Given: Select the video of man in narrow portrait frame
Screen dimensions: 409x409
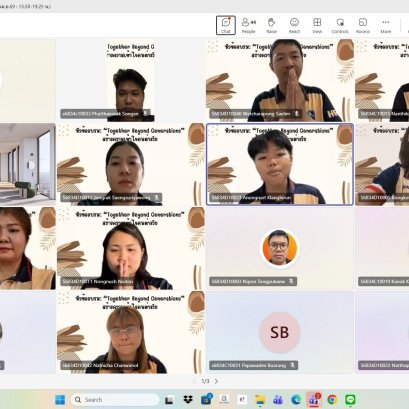Looking at the screenshot, I should [x=131, y=80].
